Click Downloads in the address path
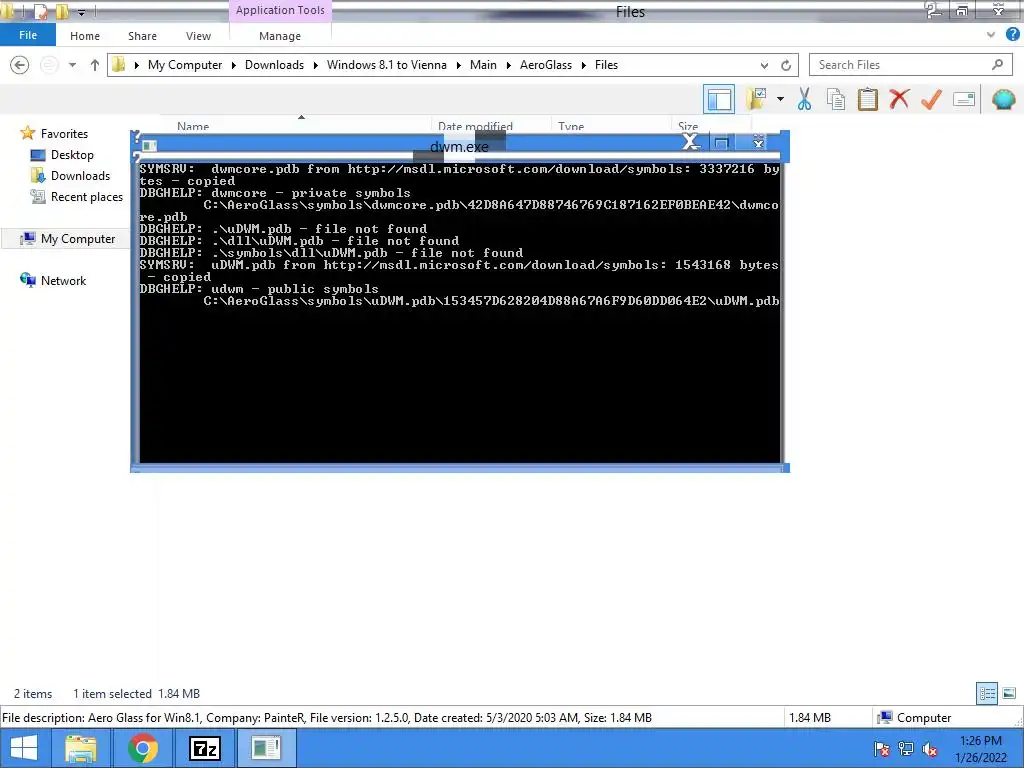 (x=274, y=65)
